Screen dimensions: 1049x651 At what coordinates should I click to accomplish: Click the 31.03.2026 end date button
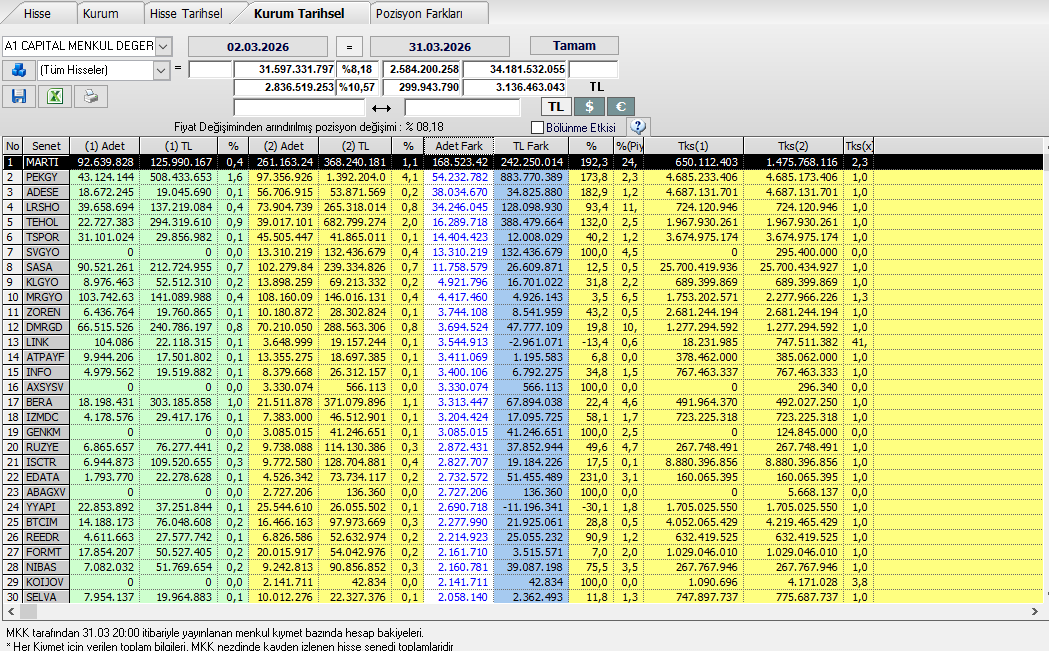pyautogui.click(x=440, y=47)
